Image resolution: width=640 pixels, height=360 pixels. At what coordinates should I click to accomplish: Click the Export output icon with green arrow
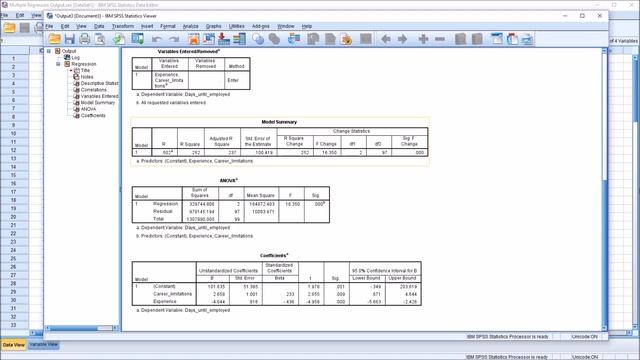point(119,39)
